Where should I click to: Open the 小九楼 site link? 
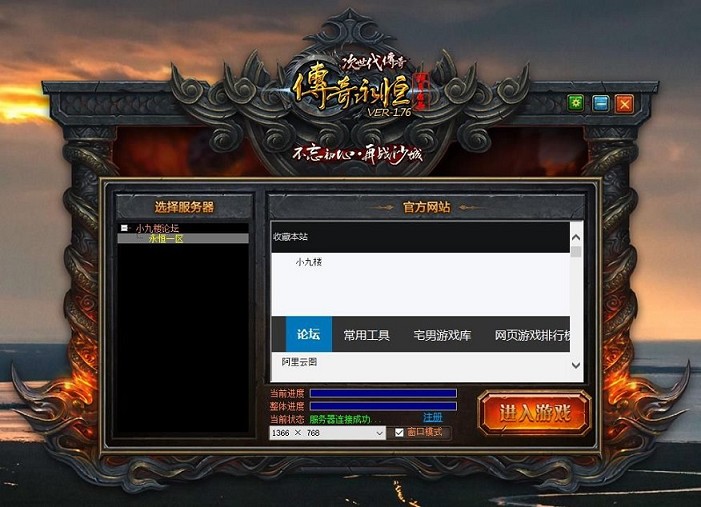(x=308, y=262)
